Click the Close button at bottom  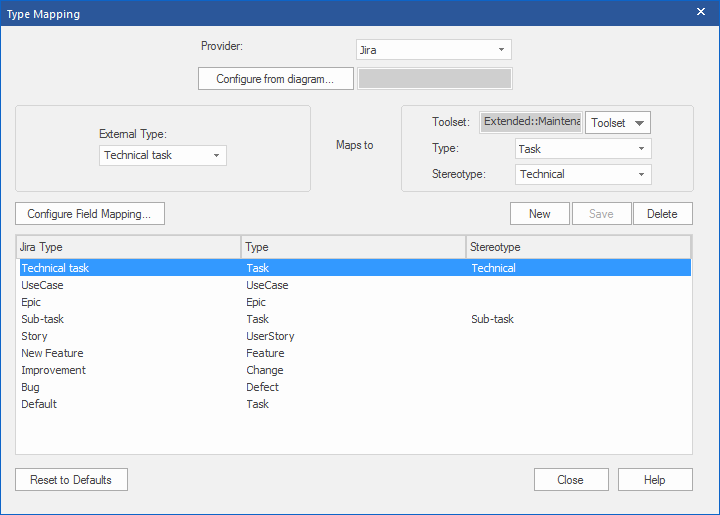[570, 480]
